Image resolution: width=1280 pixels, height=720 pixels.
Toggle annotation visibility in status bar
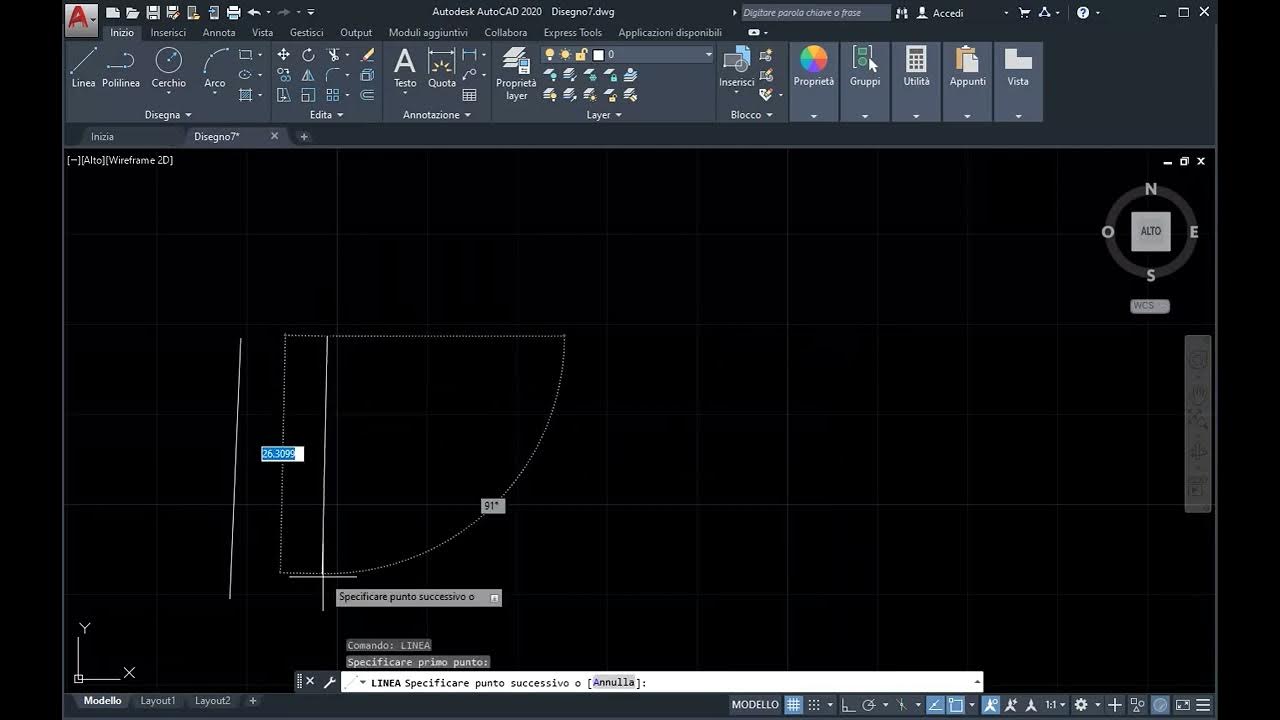[x=990, y=705]
